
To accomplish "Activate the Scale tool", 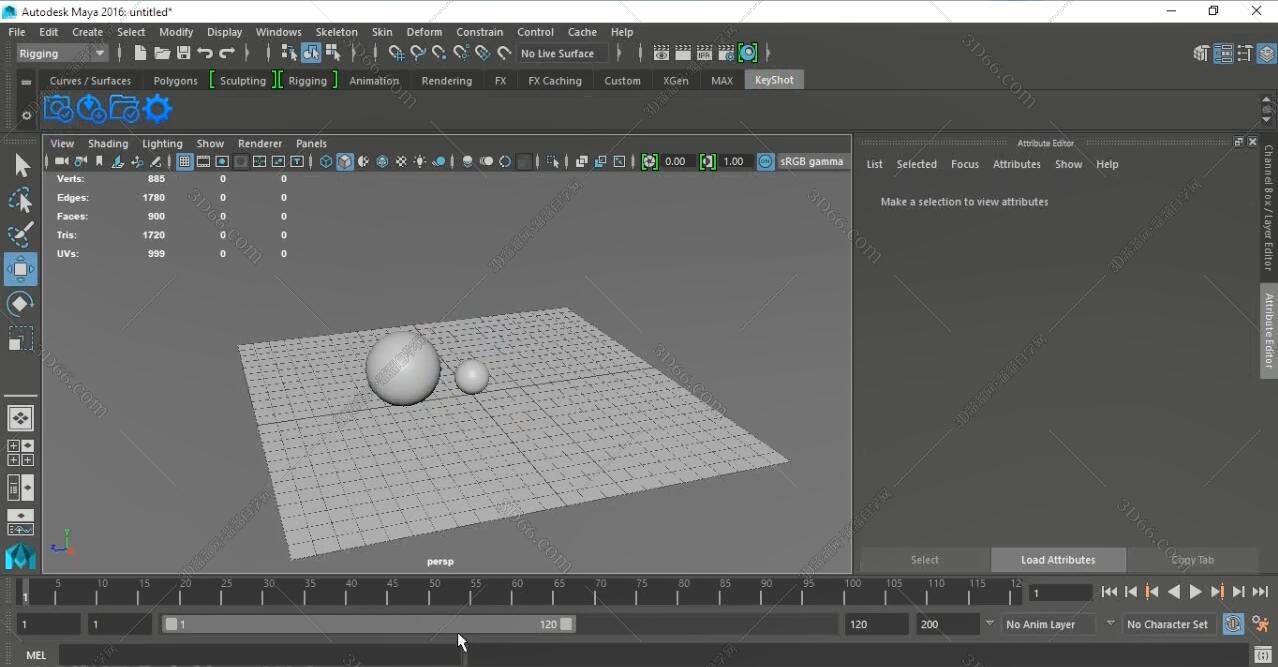I will [21, 339].
